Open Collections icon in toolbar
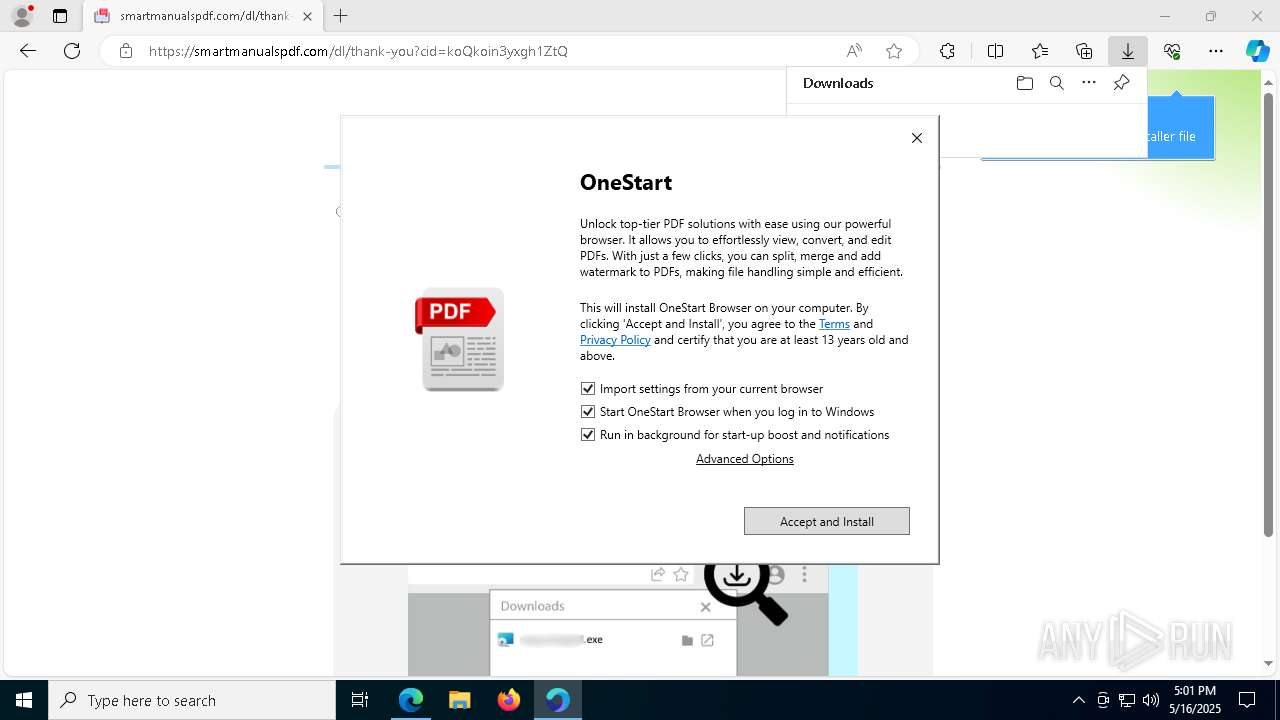Image resolution: width=1280 pixels, height=720 pixels. [x=1084, y=51]
